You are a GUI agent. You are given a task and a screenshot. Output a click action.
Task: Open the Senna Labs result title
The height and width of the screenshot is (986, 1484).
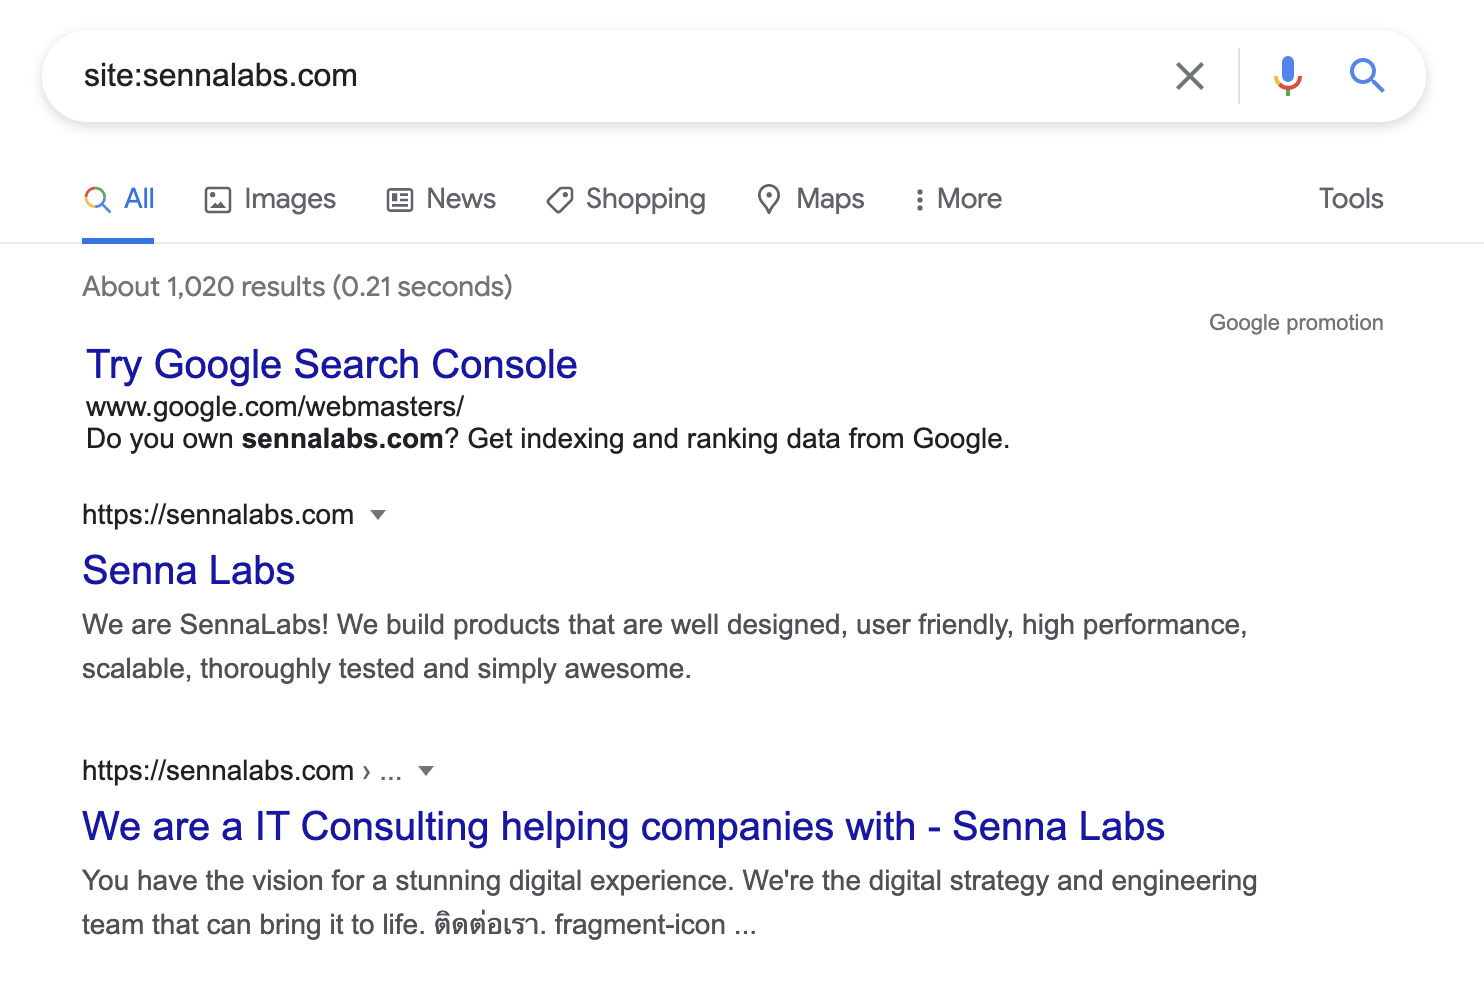coord(188,571)
